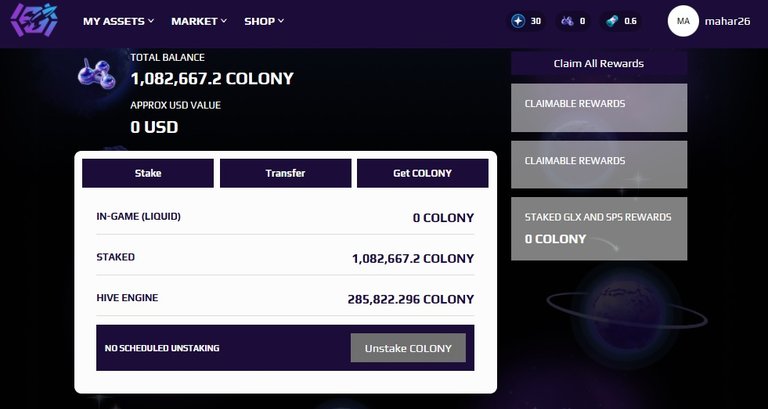The image size is (768, 409).
Task: Click the COLONY token header icon
Action: [567, 21]
